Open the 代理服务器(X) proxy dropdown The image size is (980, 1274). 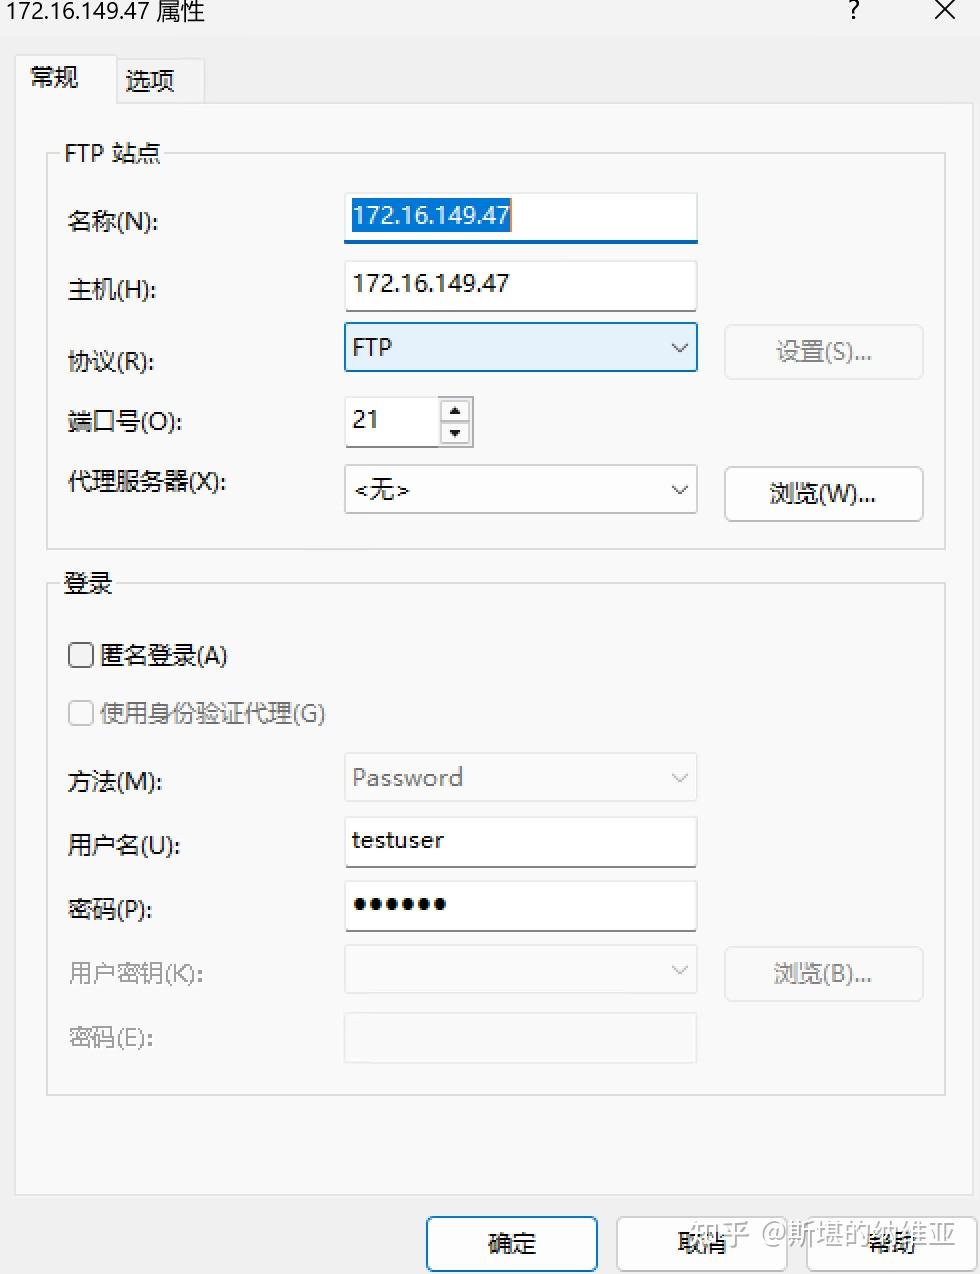point(680,489)
